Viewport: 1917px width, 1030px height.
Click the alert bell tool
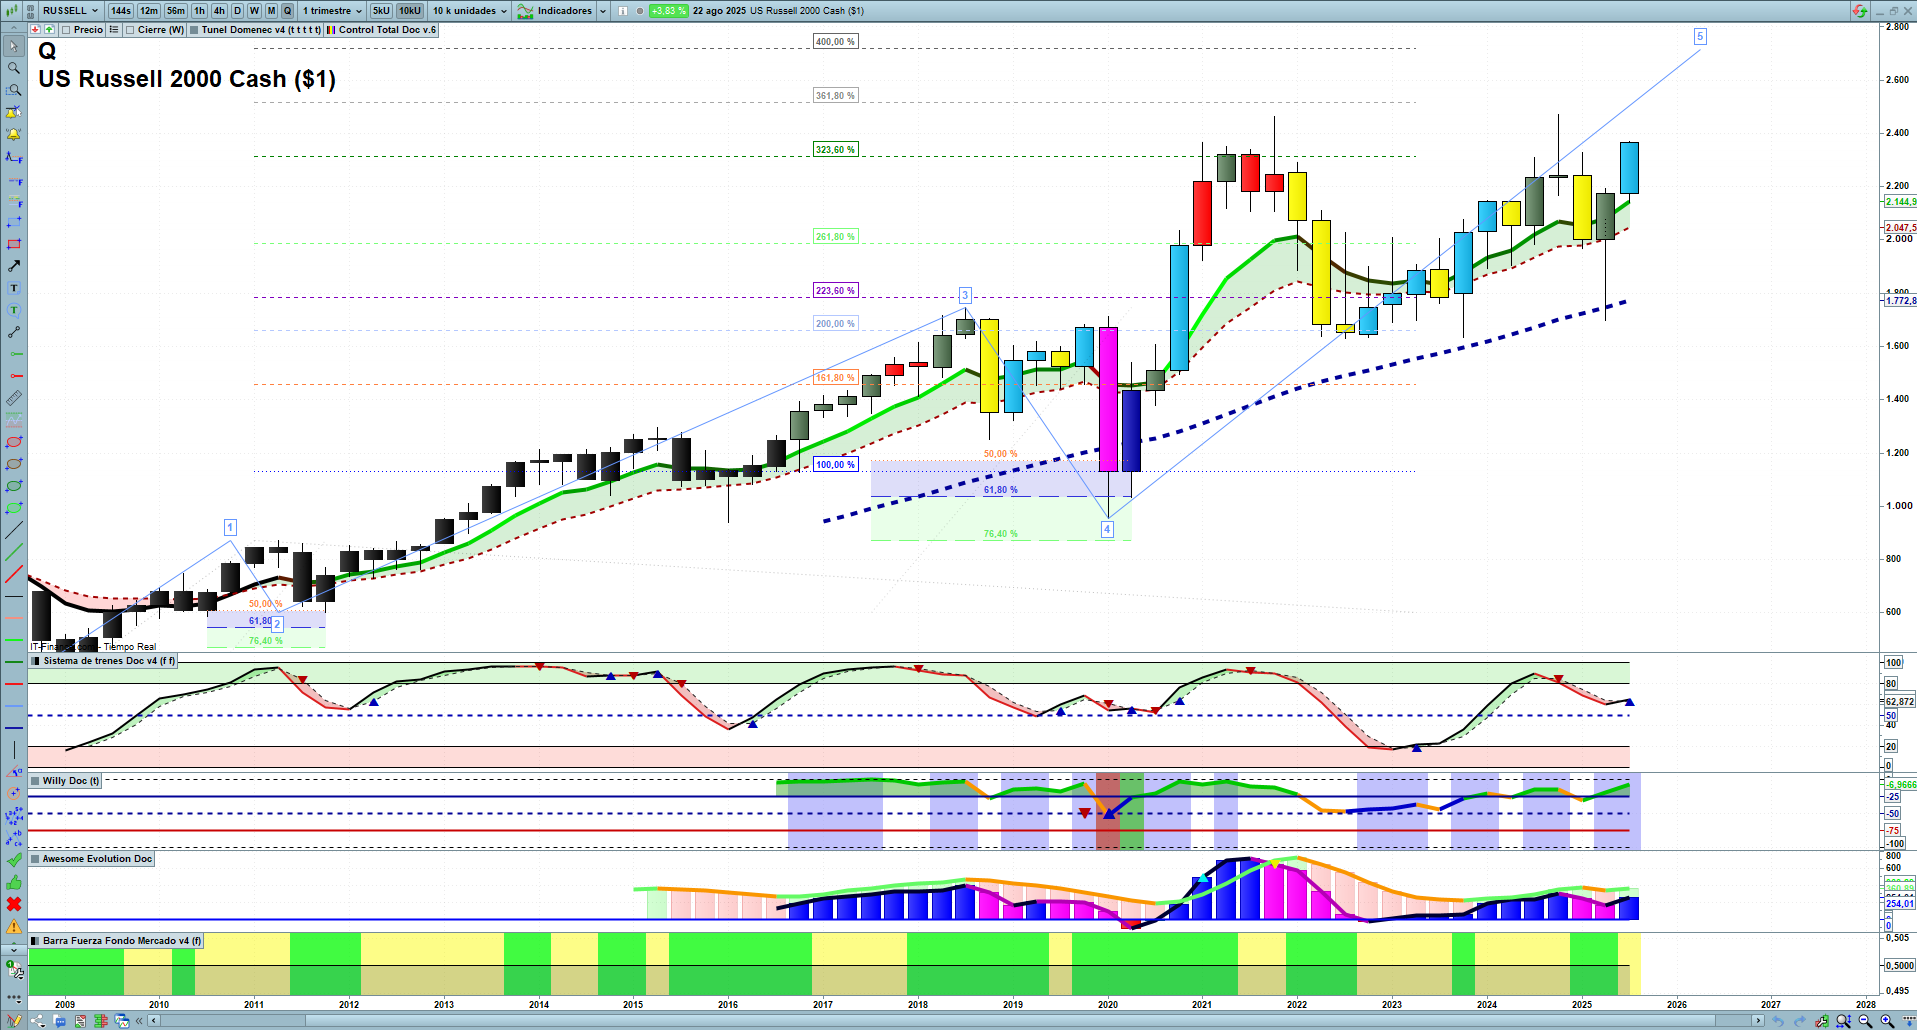tap(14, 134)
